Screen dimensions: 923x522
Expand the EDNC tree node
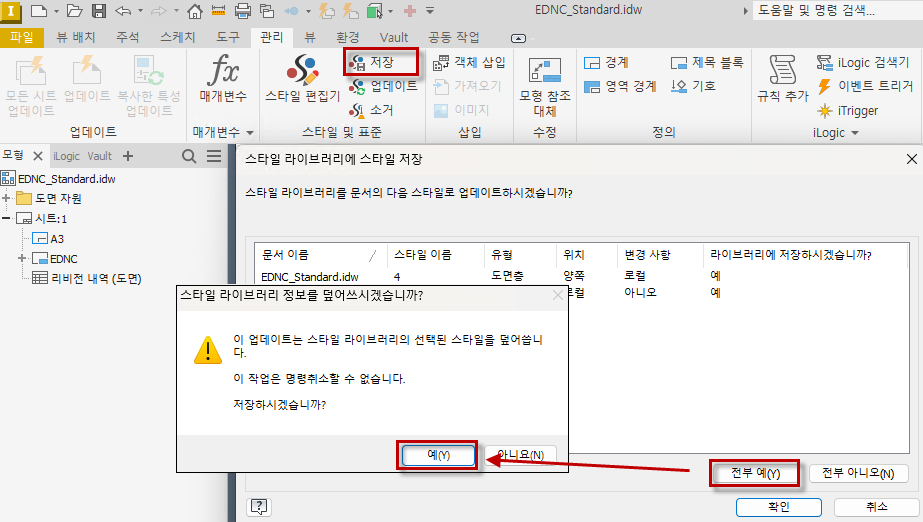click(22, 258)
